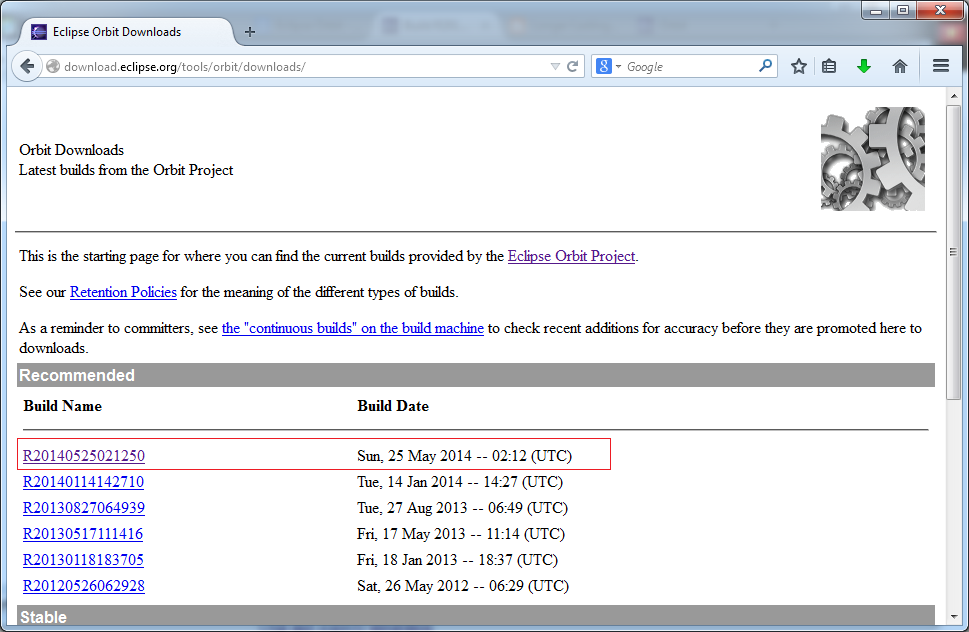Click the 'Build Date' column header
Image resolution: width=969 pixels, height=632 pixels.
[x=393, y=406]
